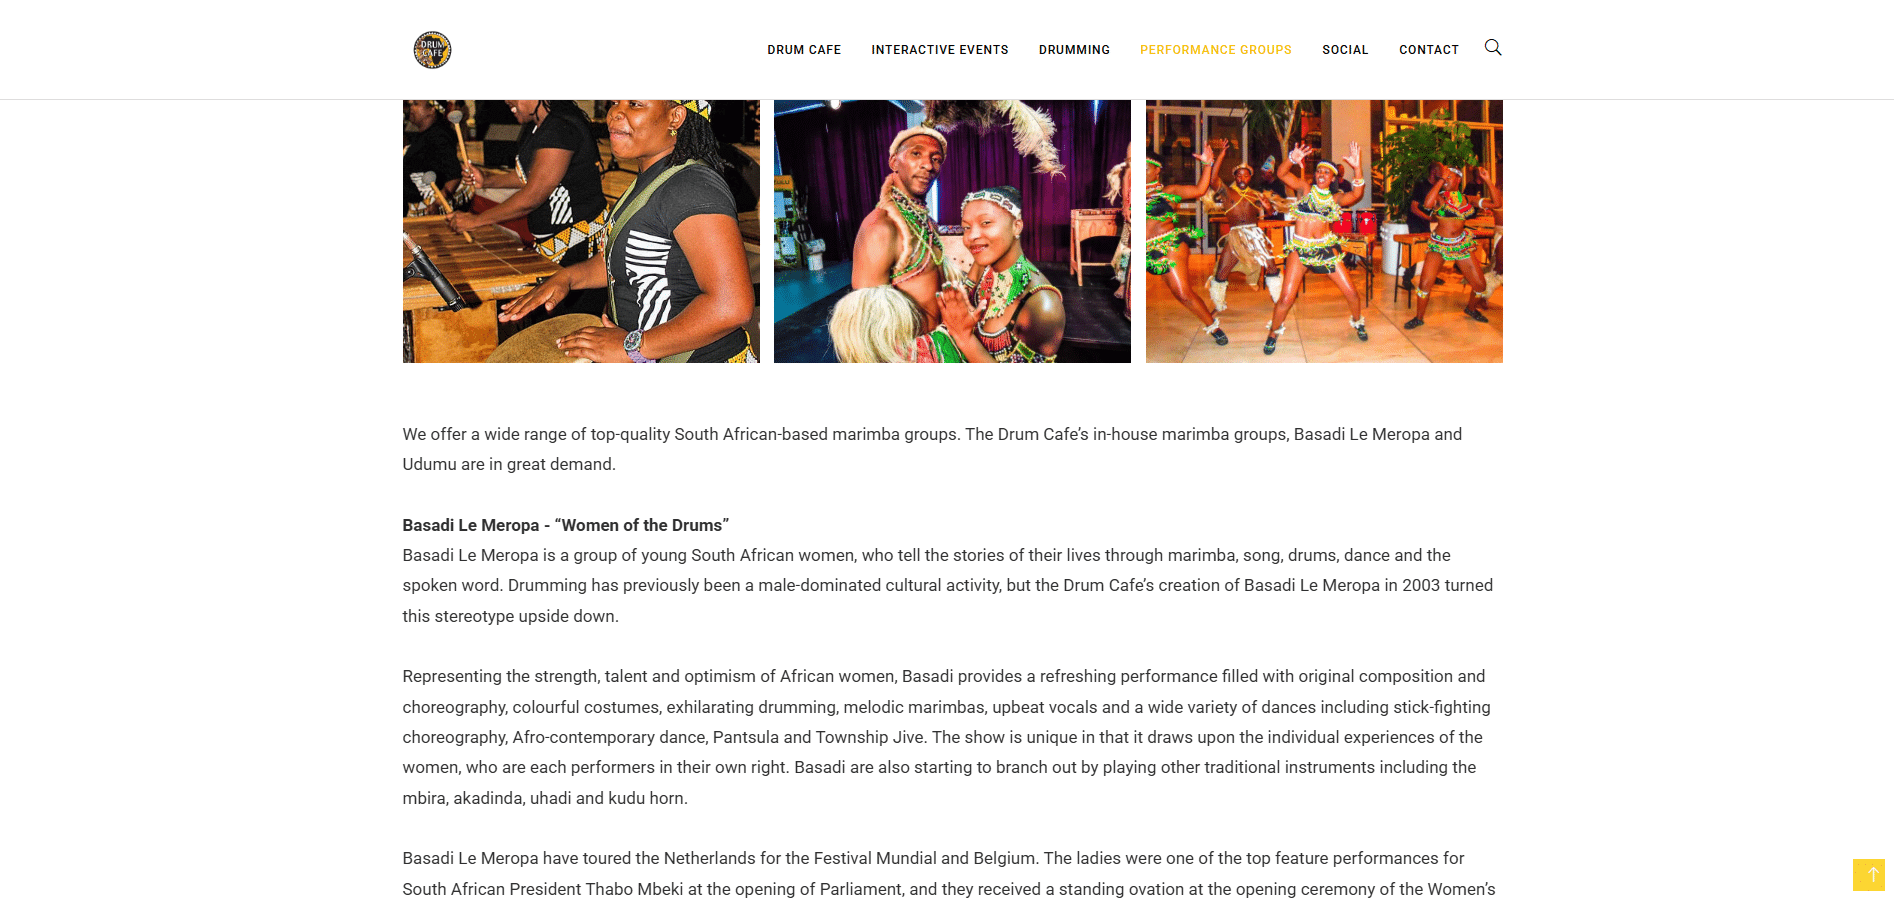Image resolution: width=1894 pixels, height=911 pixels.
Task: Select the Drumming menu item
Action: pyautogui.click(x=1074, y=50)
